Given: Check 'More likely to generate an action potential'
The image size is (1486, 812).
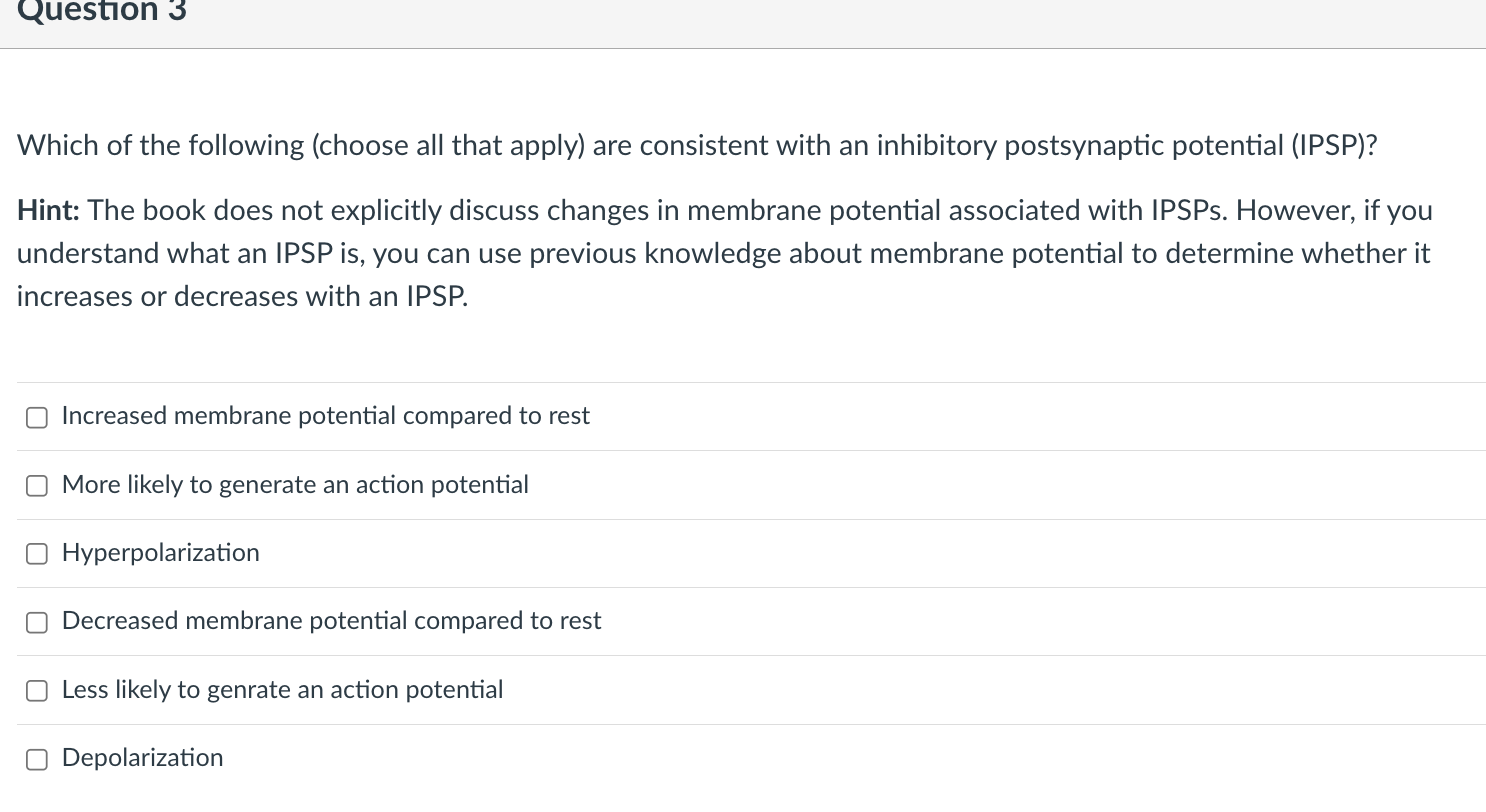Looking at the screenshot, I should point(37,485).
